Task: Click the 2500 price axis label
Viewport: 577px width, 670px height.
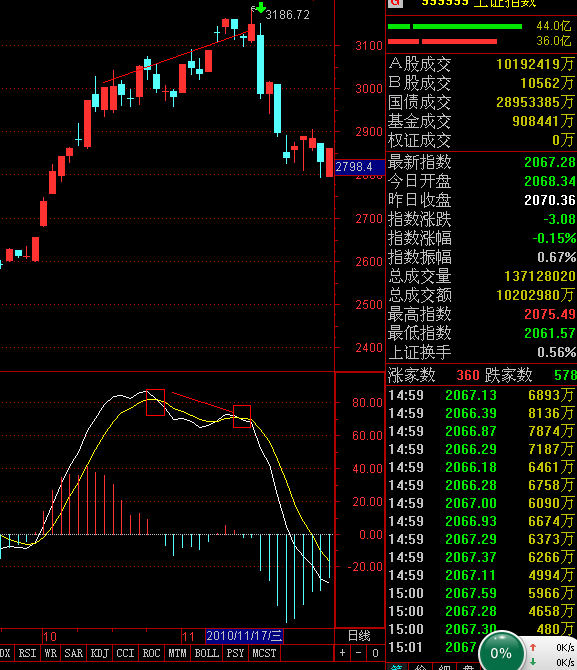Action: [x=369, y=305]
